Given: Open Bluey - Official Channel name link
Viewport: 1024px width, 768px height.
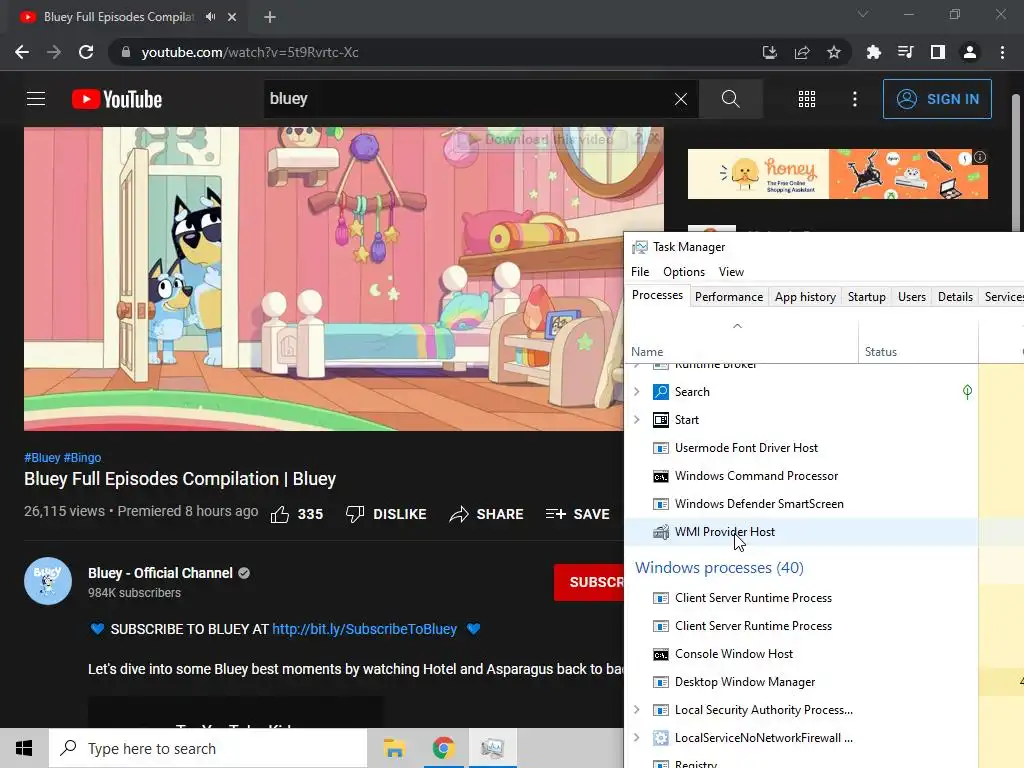Looking at the screenshot, I should pos(160,573).
